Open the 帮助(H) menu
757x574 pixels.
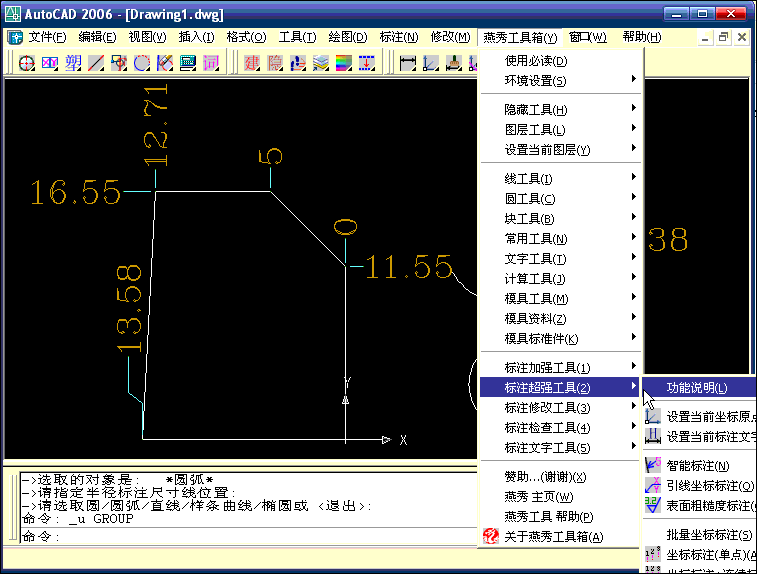point(641,37)
